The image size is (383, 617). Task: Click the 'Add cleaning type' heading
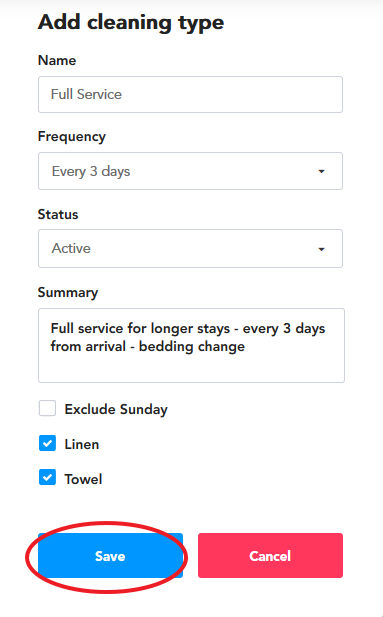click(x=131, y=22)
